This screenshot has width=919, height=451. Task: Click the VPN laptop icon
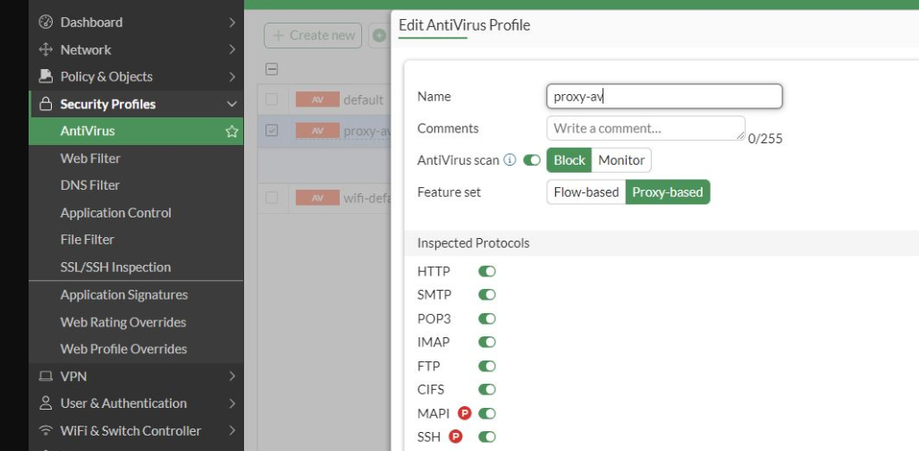pos(45,376)
